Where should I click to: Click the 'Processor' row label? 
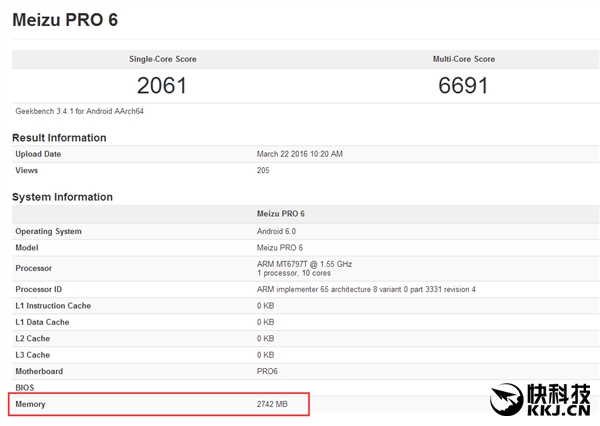(x=34, y=268)
